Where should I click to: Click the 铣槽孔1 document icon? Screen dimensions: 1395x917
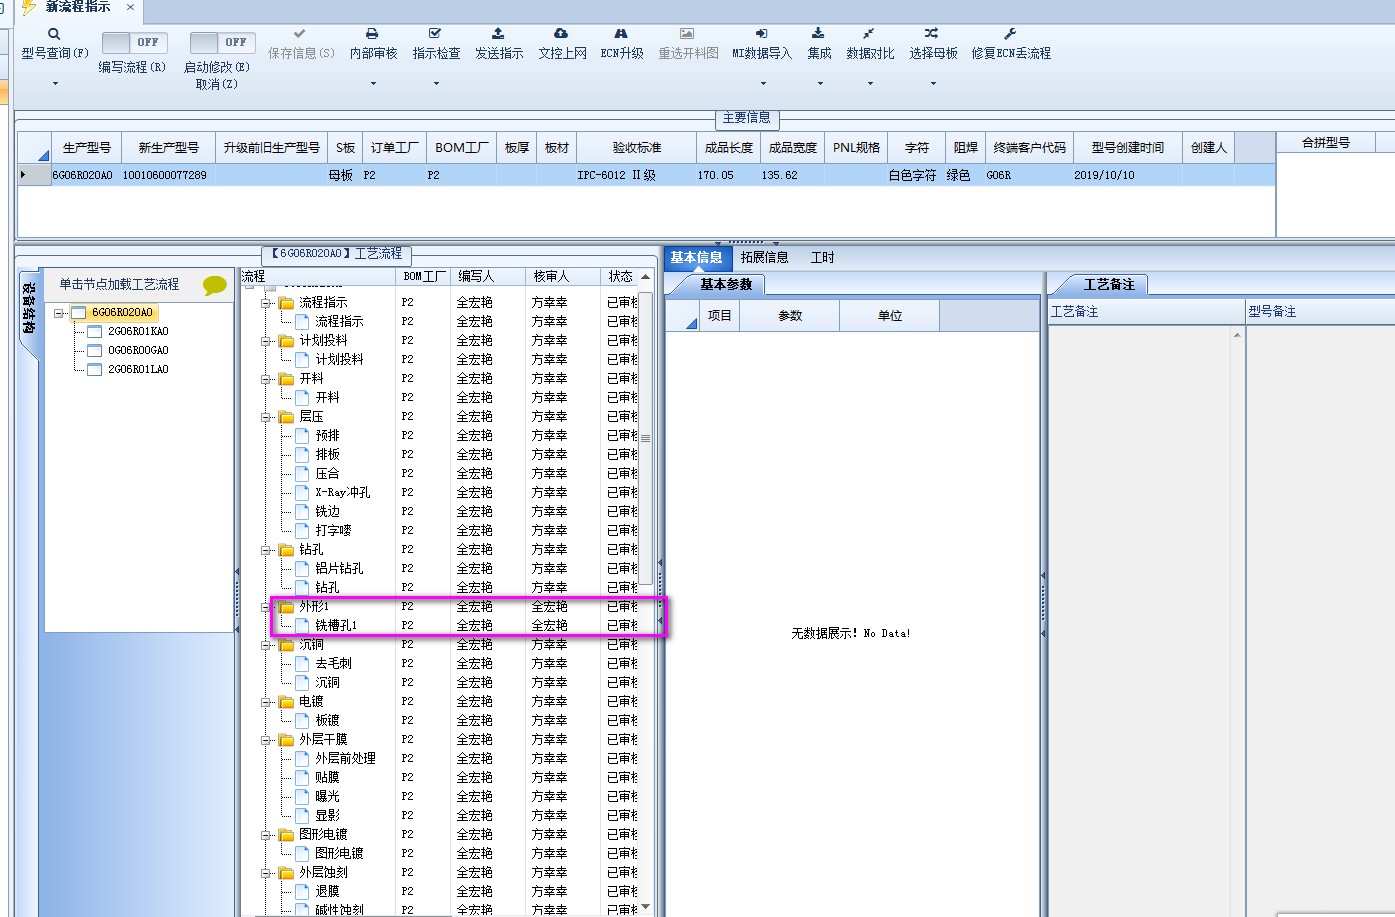(302, 625)
